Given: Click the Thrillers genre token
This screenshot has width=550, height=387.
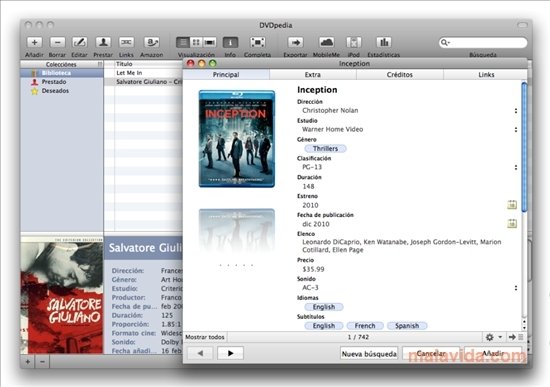Looking at the screenshot, I should pos(326,148).
